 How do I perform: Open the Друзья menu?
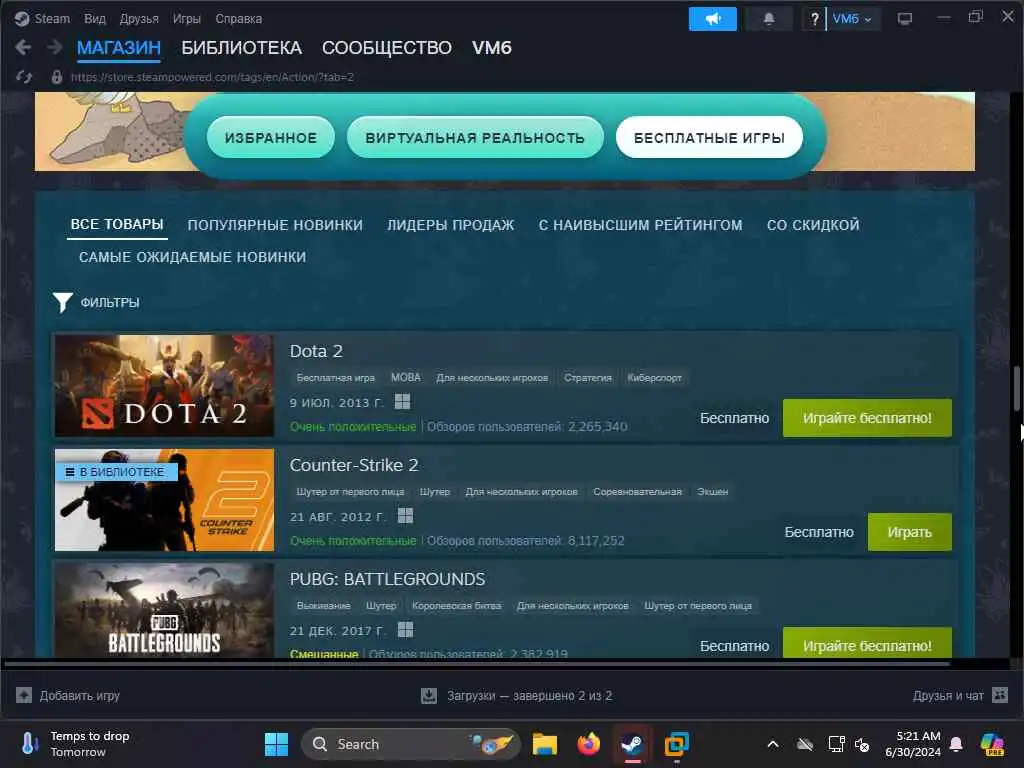pyautogui.click(x=139, y=18)
